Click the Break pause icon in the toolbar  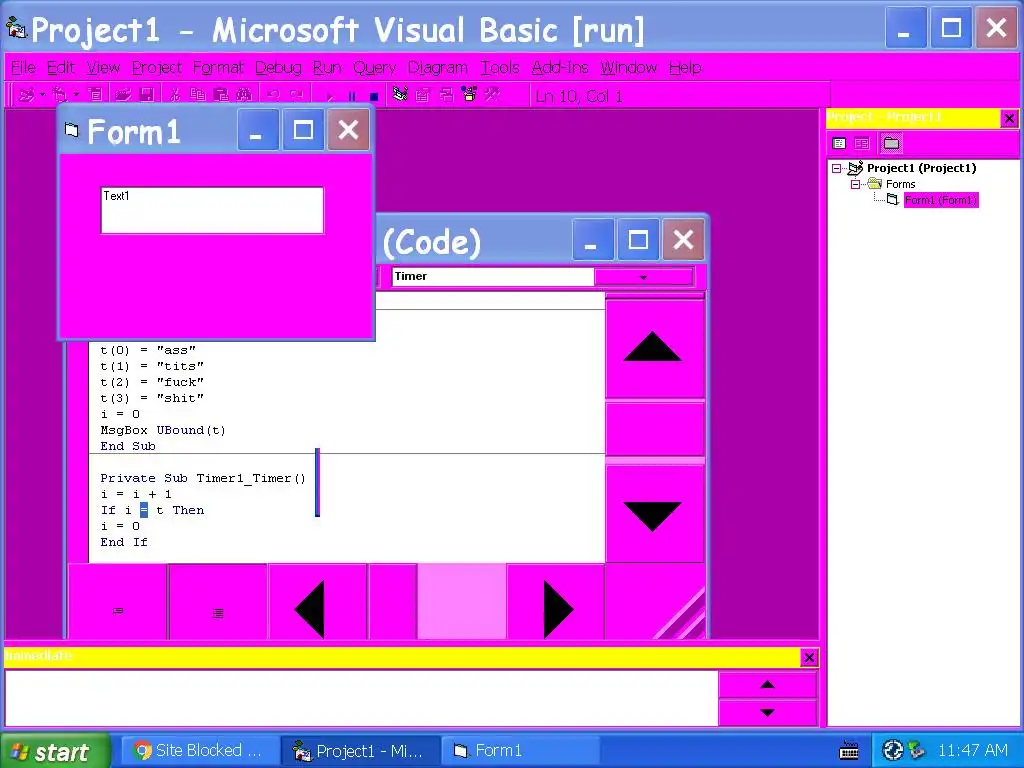tap(352, 97)
